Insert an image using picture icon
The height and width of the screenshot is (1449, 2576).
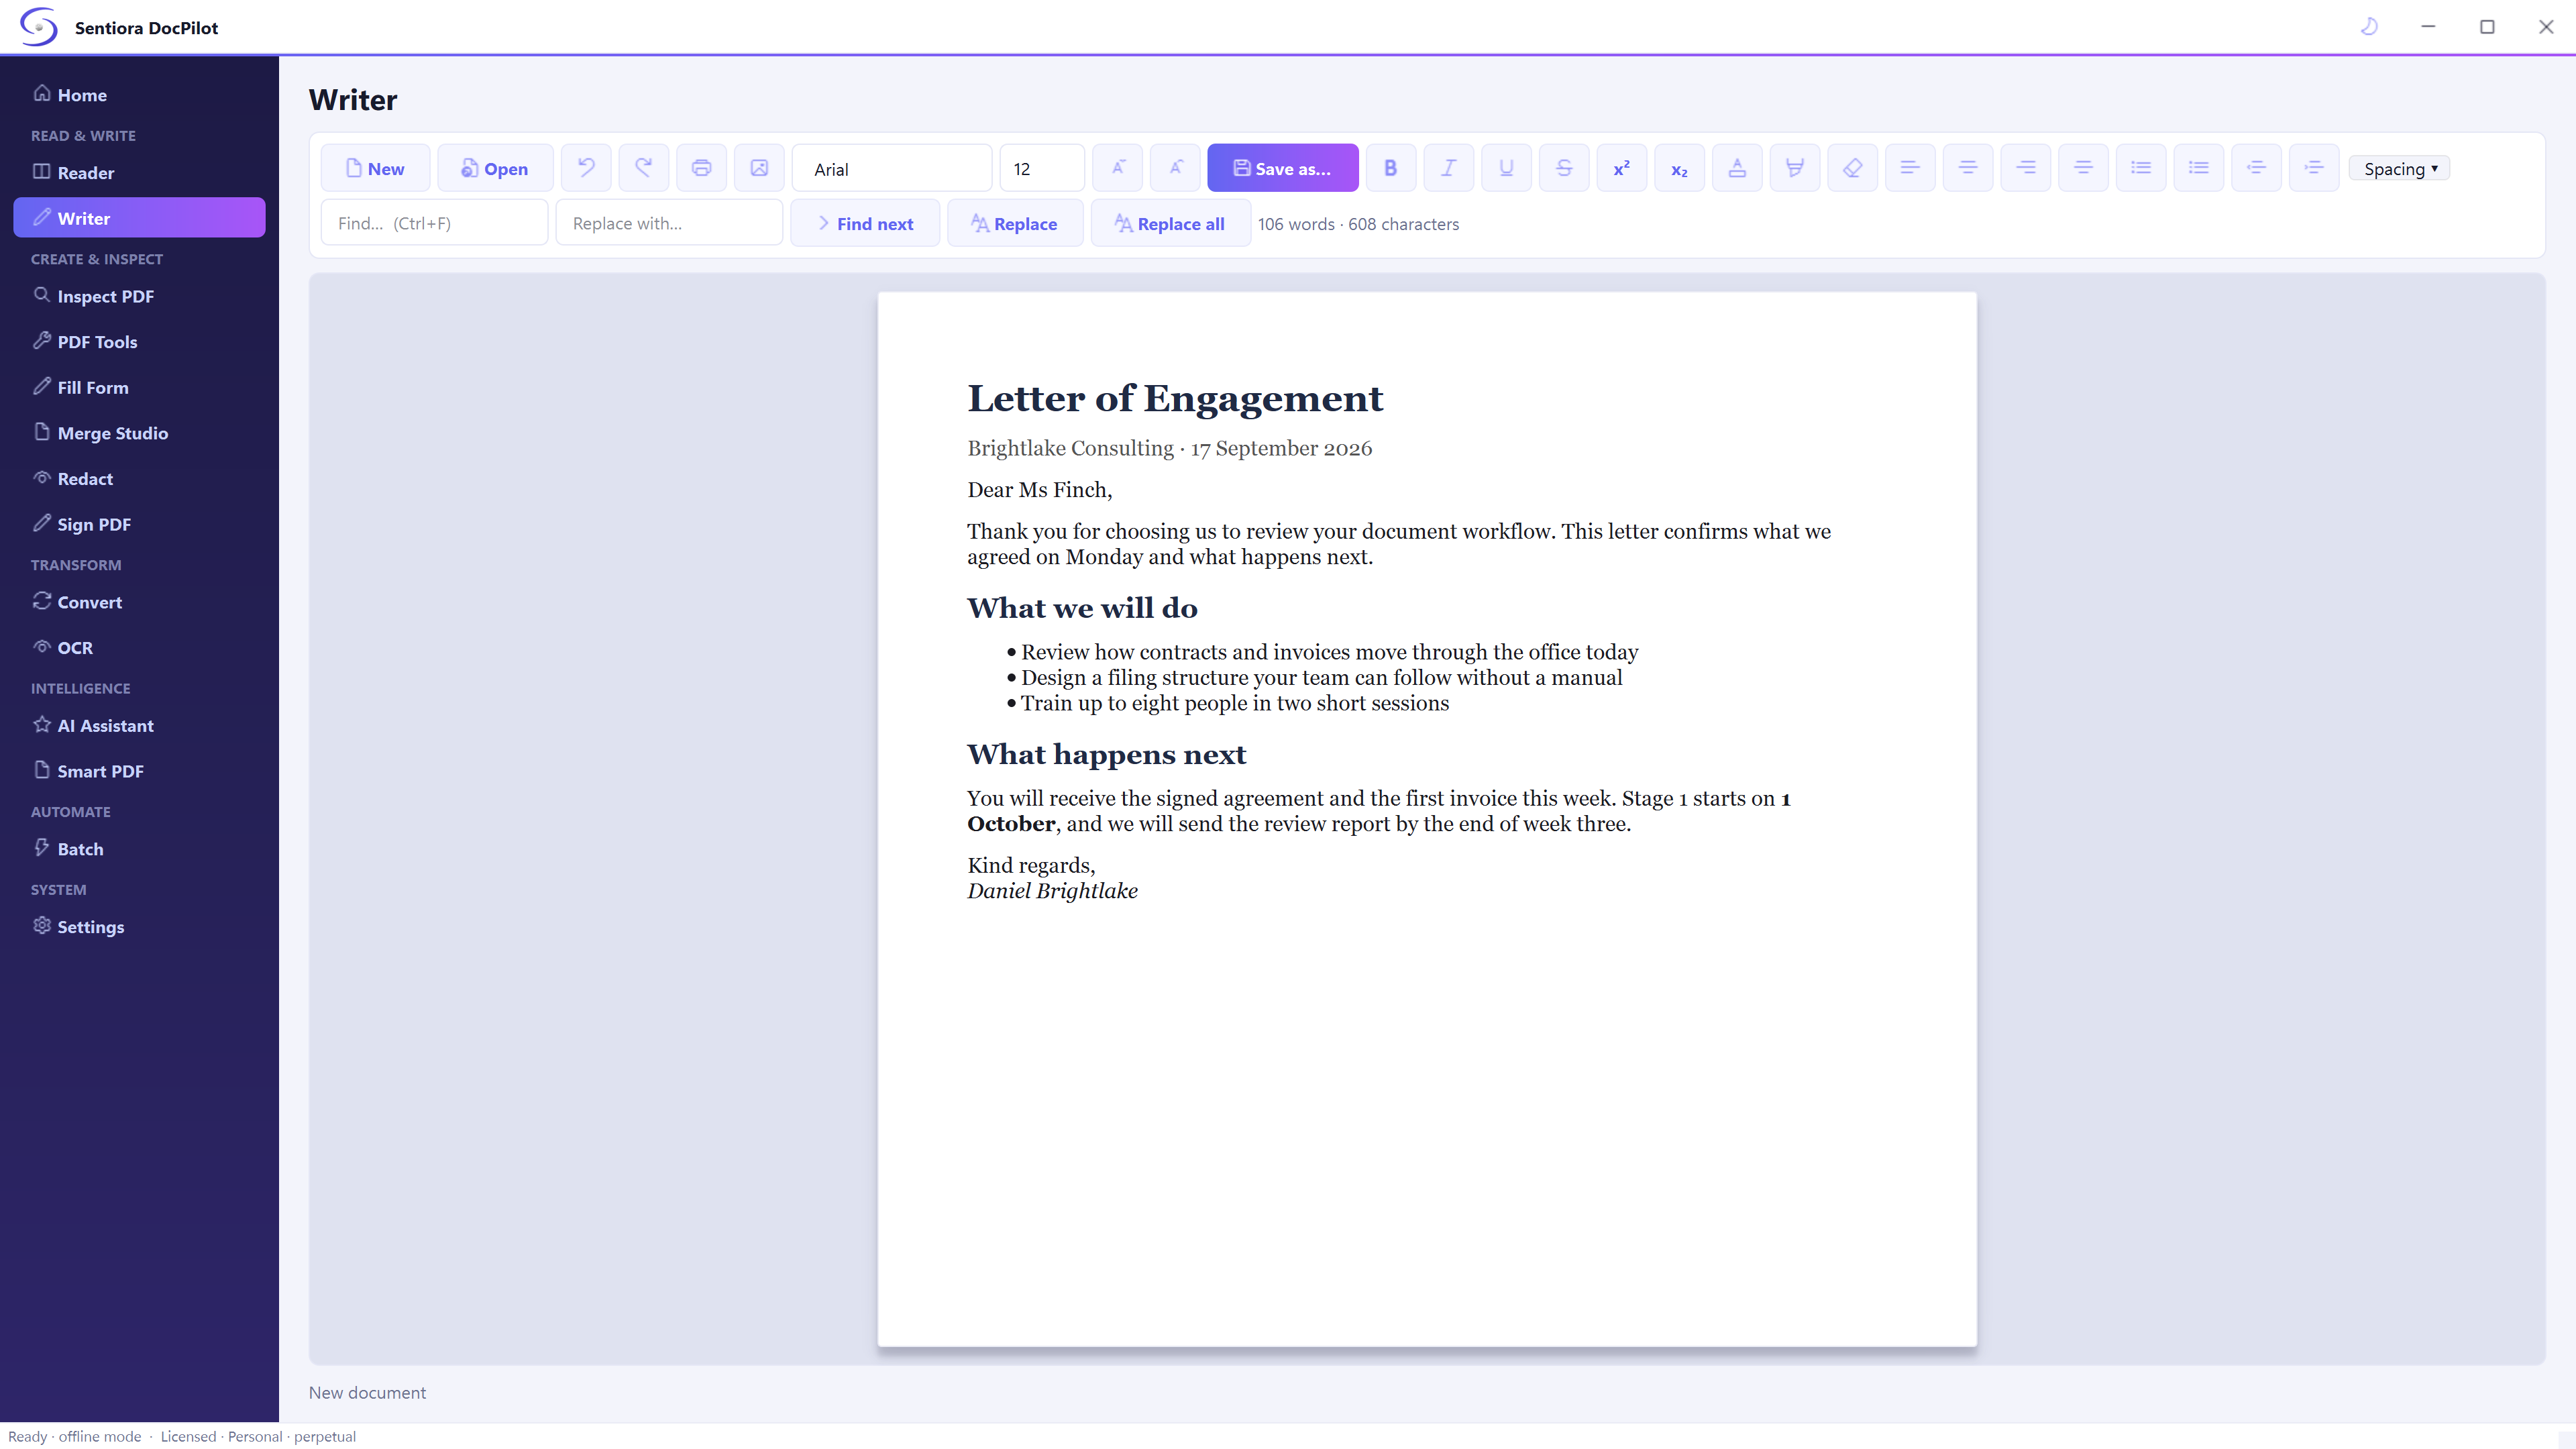pyautogui.click(x=760, y=168)
